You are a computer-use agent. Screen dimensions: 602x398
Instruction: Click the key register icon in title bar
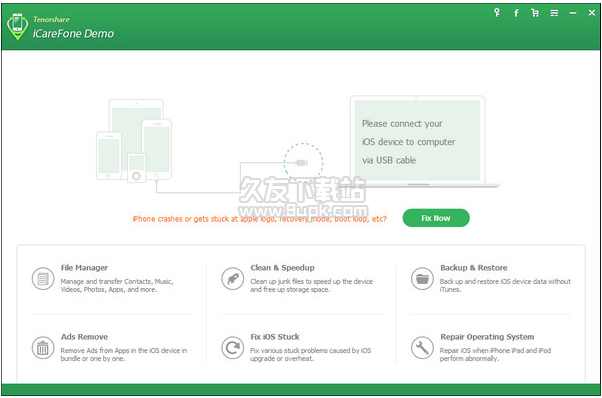pos(497,13)
